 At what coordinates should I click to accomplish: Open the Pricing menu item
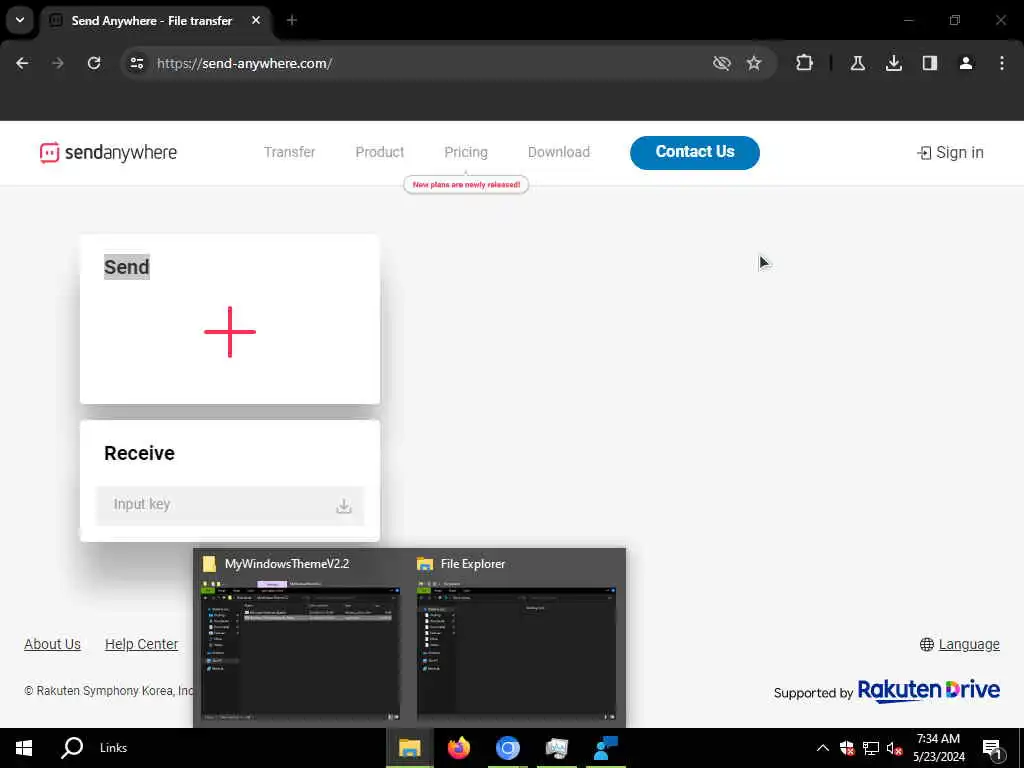466,152
